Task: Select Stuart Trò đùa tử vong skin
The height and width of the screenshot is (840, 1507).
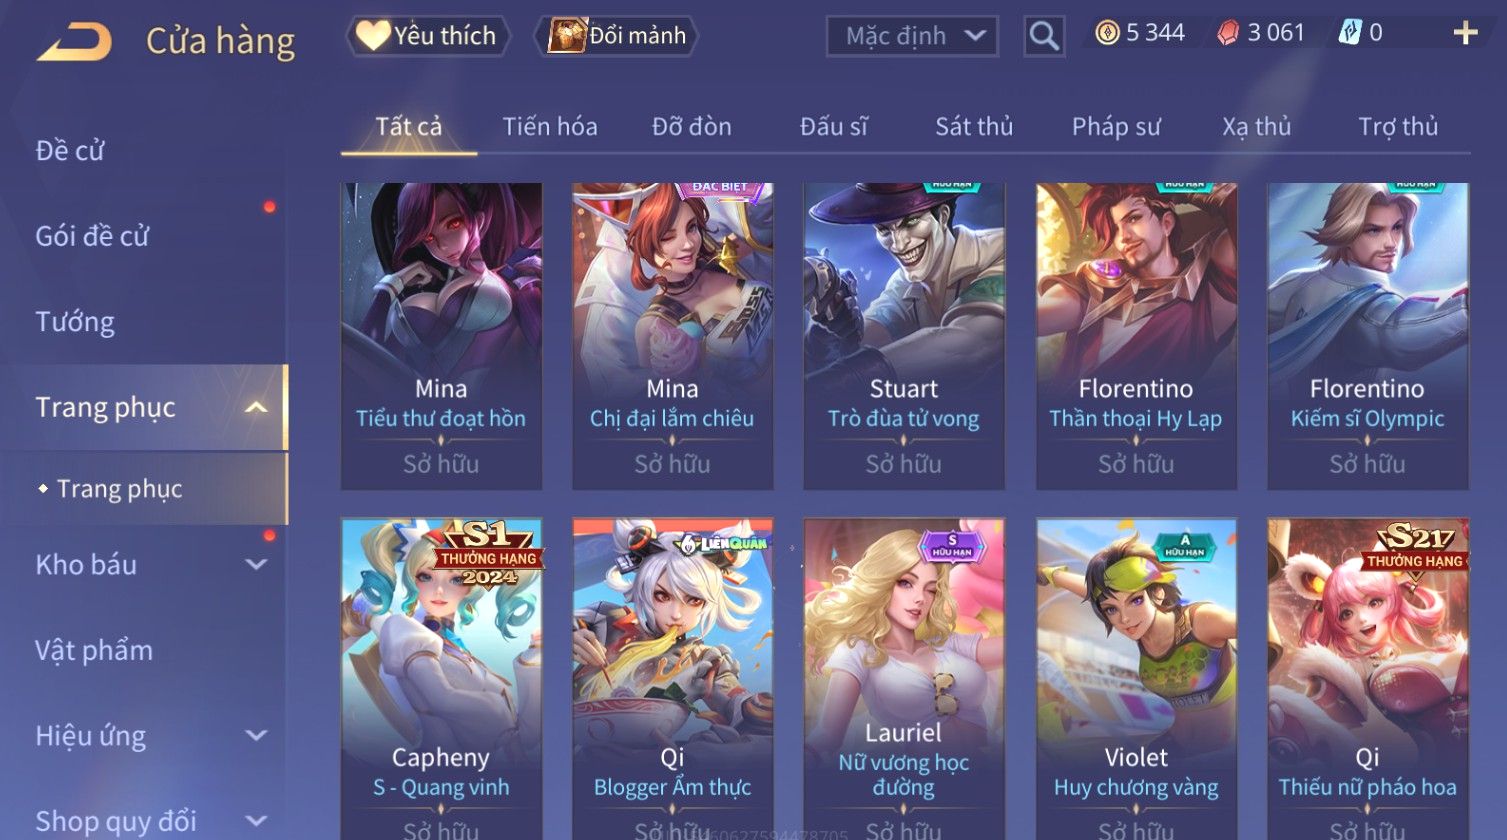Action: [904, 336]
